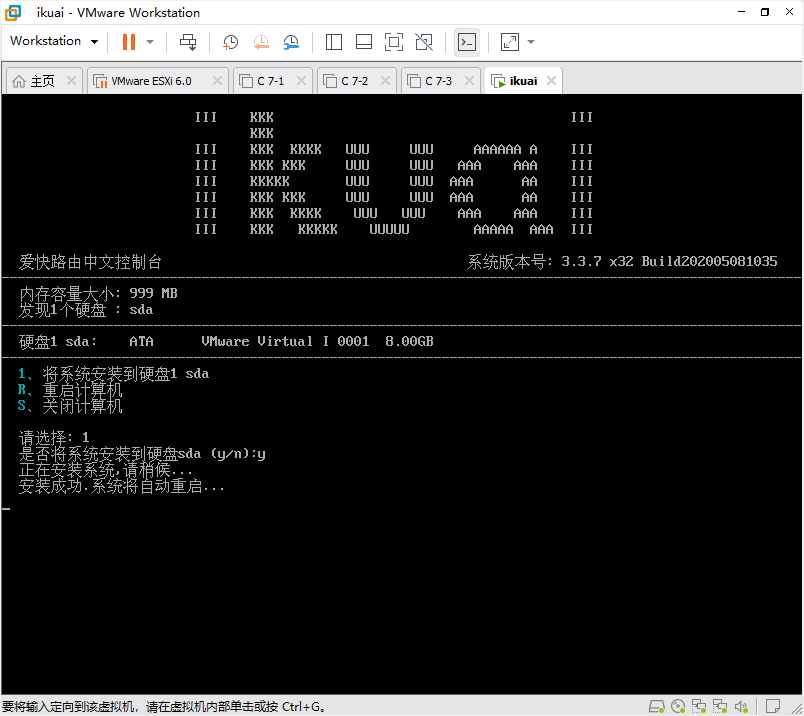Take a snapshot of this virtual machine
804x716 pixels.
pos(230,42)
